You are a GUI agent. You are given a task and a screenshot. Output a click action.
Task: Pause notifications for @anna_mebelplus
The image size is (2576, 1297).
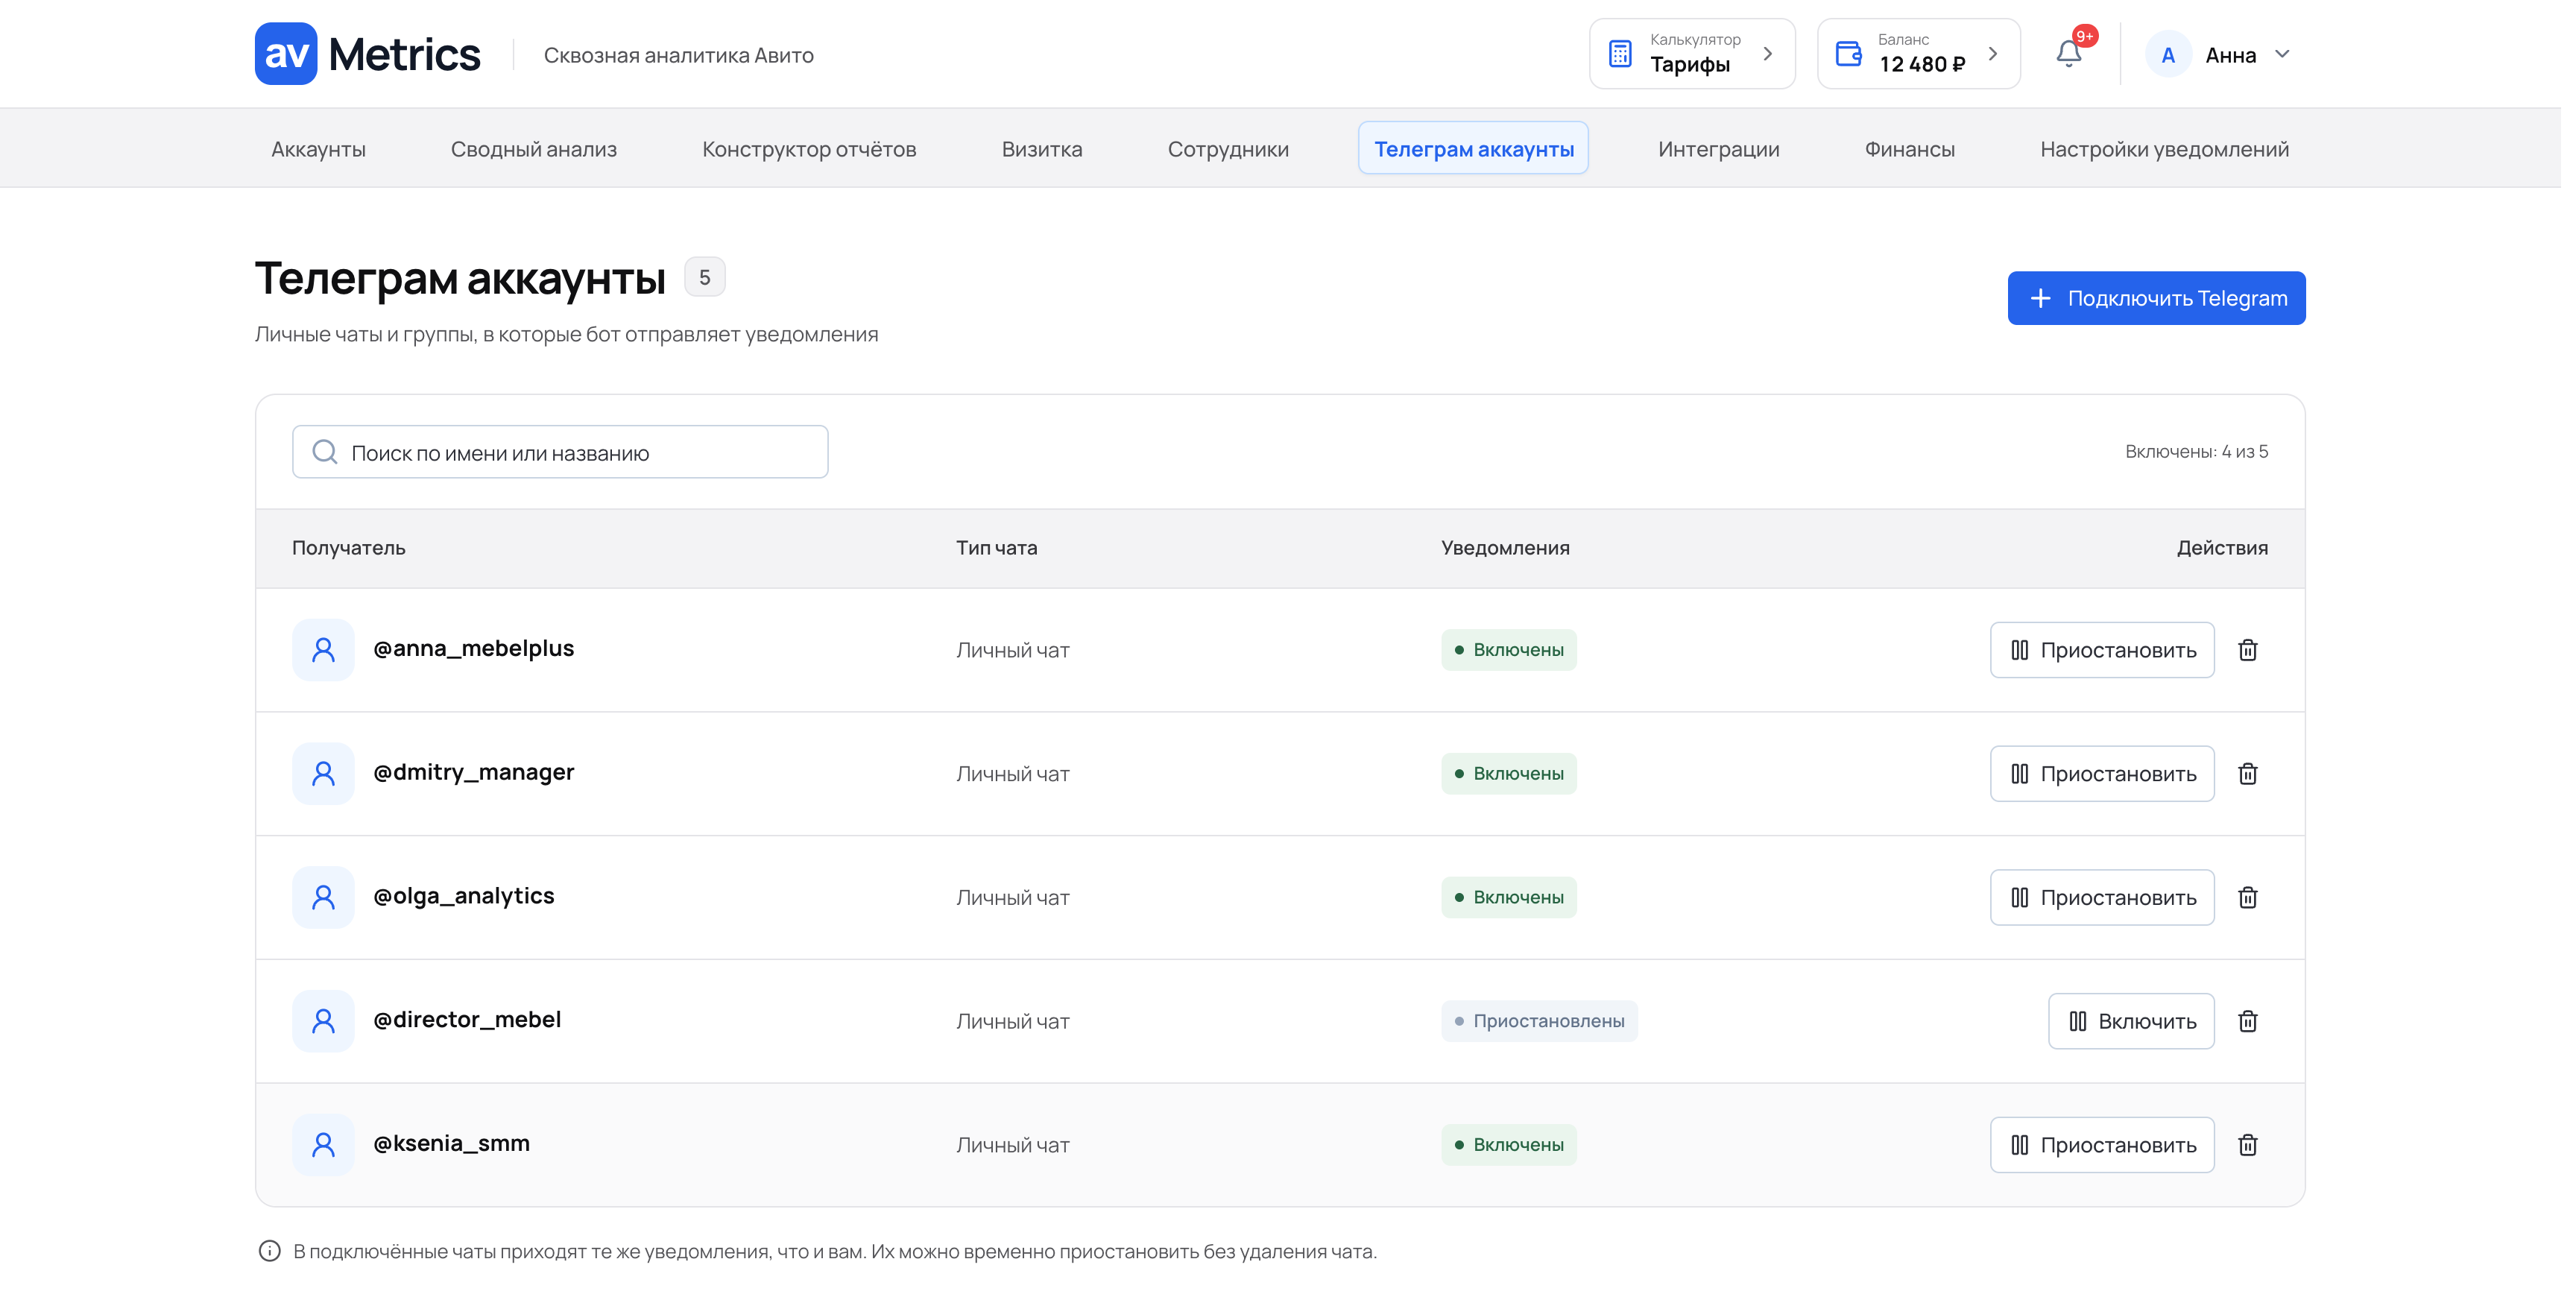click(x=2102, y=650)
